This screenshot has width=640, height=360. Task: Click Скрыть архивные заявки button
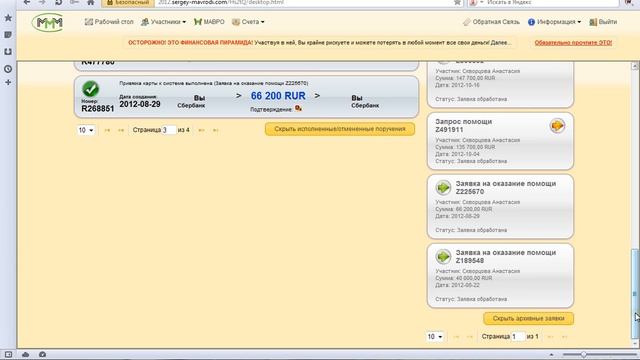pyautogui.click(x=529, y=318)
